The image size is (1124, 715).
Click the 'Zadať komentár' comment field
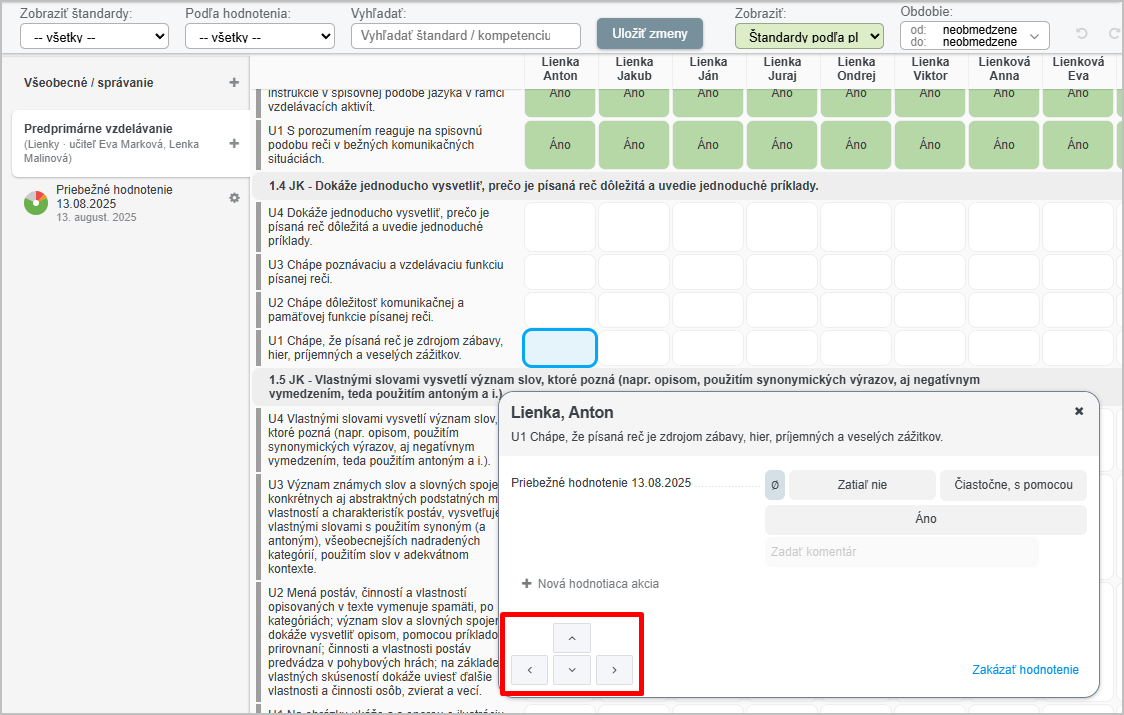click(900, 552)
